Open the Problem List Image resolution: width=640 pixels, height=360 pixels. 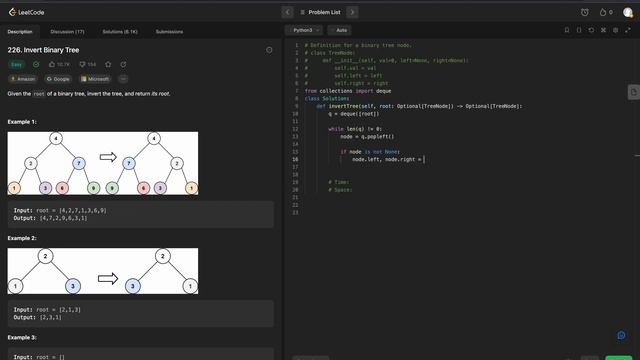coord(320,12)
